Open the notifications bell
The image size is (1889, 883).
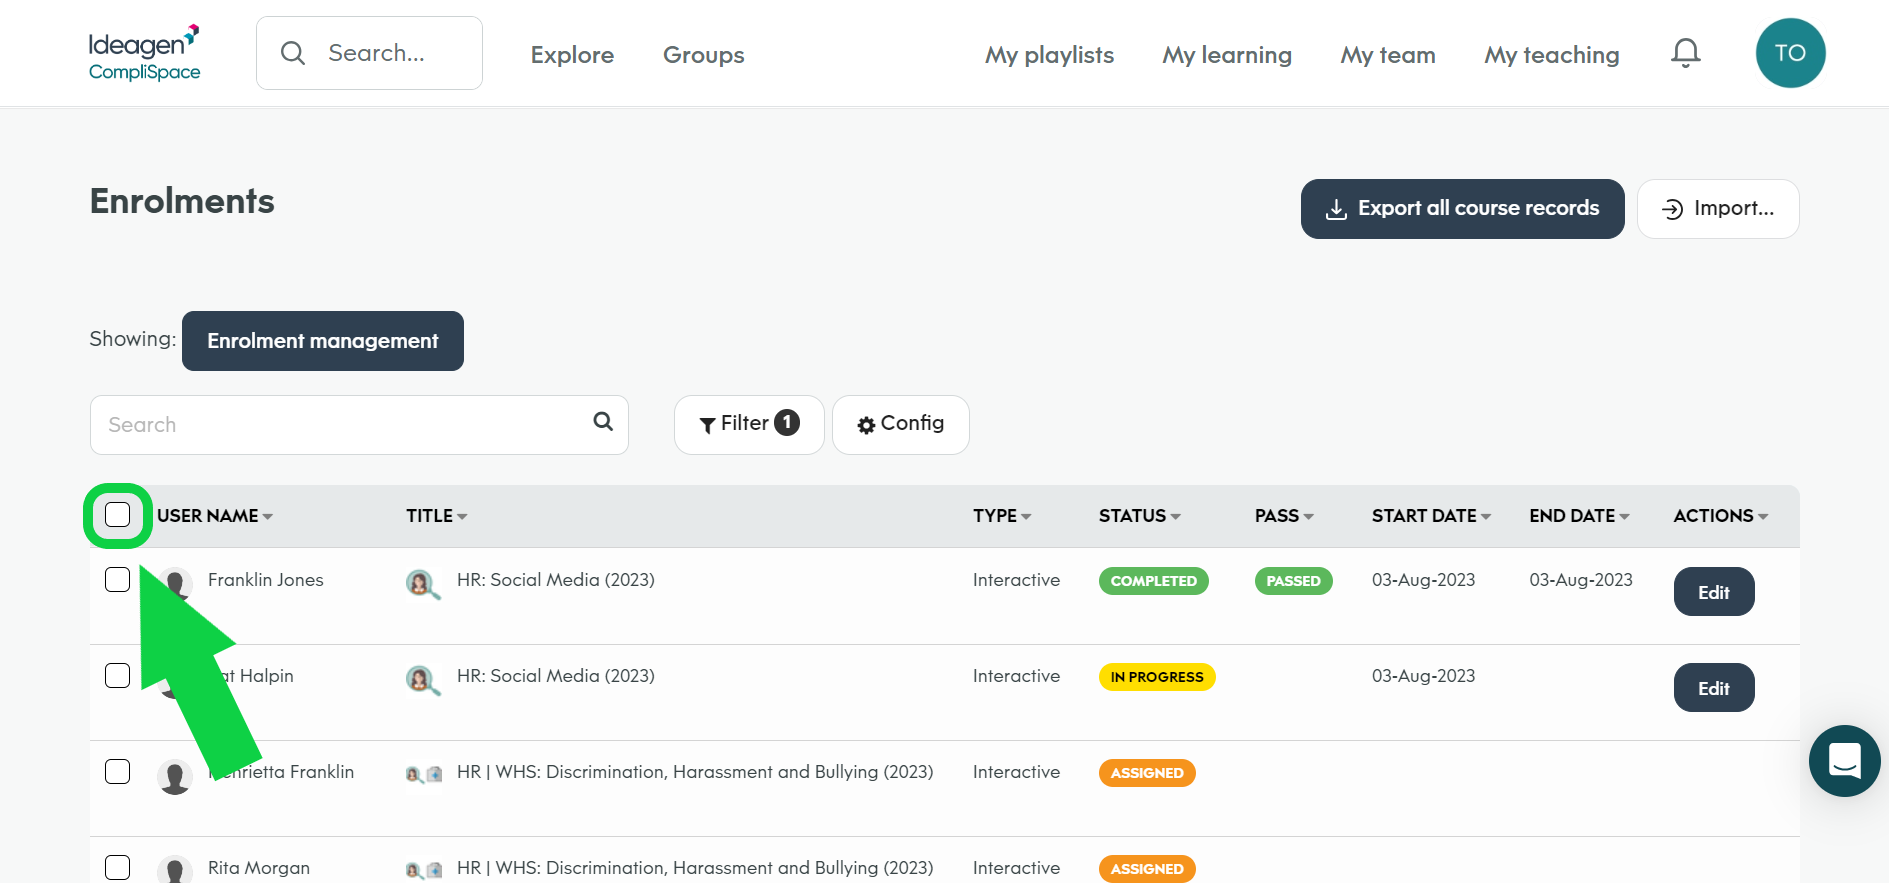pyautogui.click(x=1686, y=53)
